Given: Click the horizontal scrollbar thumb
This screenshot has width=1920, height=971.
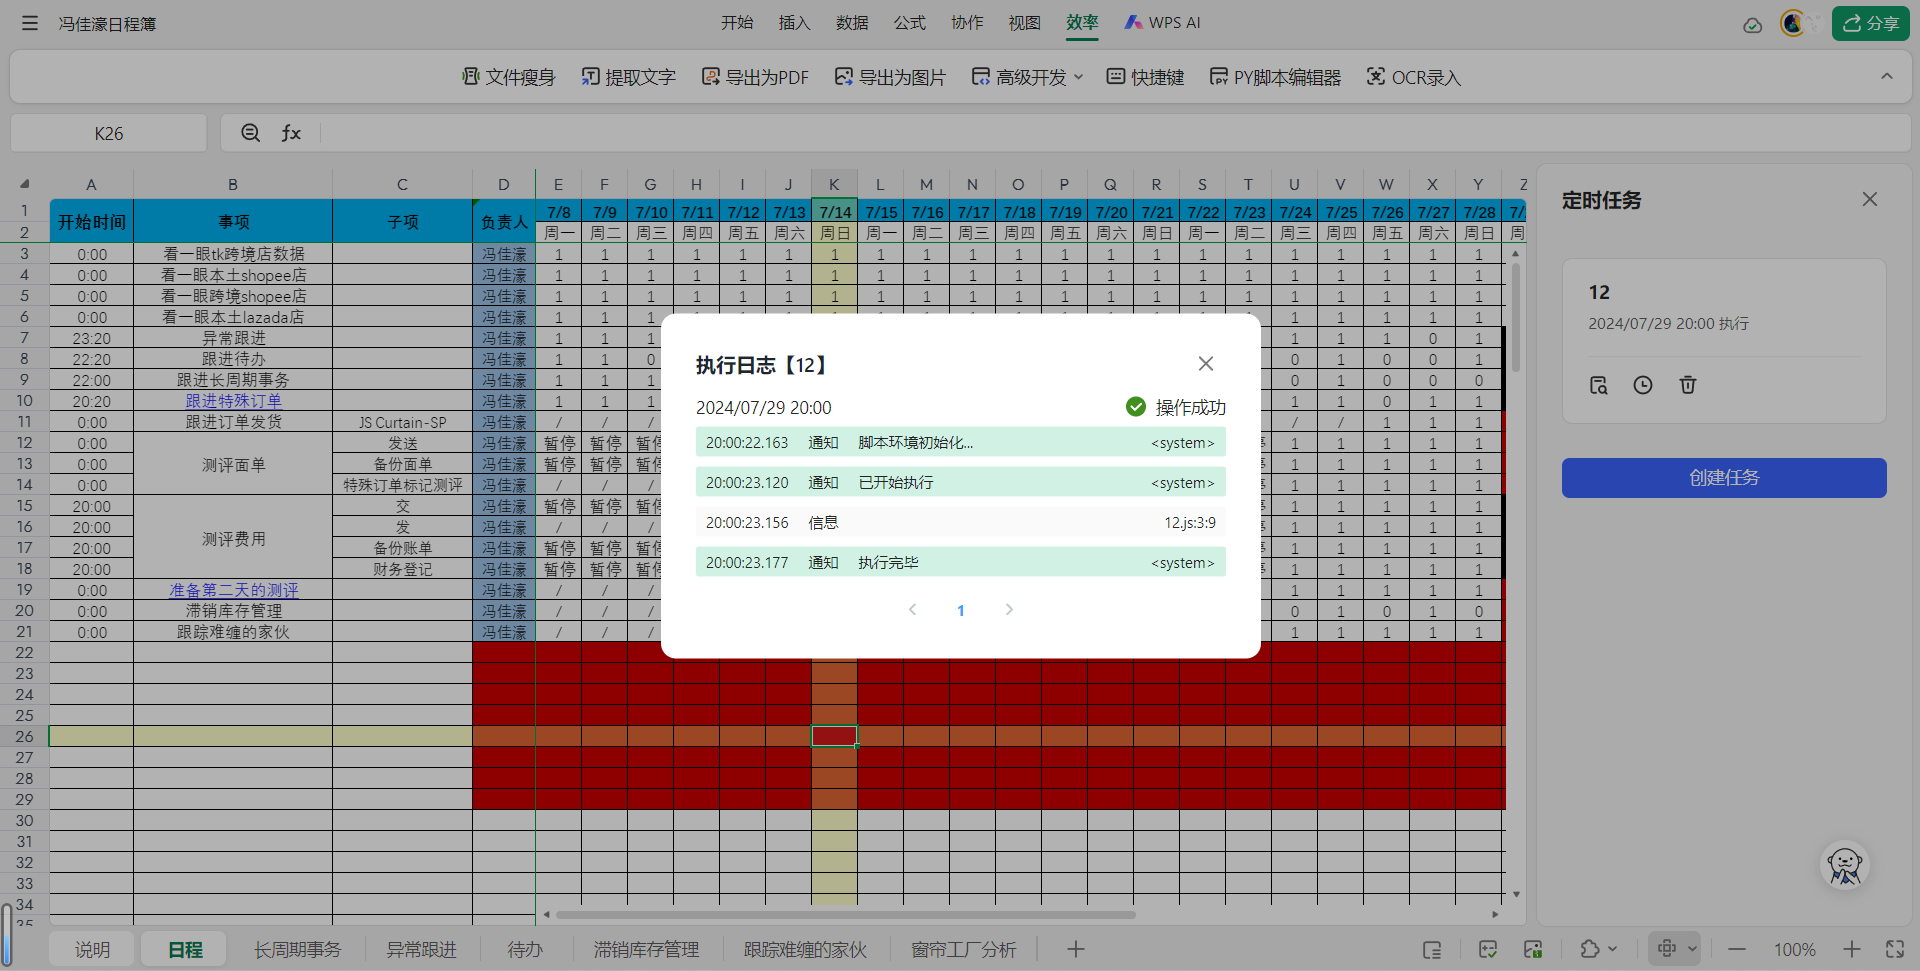Looking at the screenshot, I should pyautogui.click(x=846, y=914).
